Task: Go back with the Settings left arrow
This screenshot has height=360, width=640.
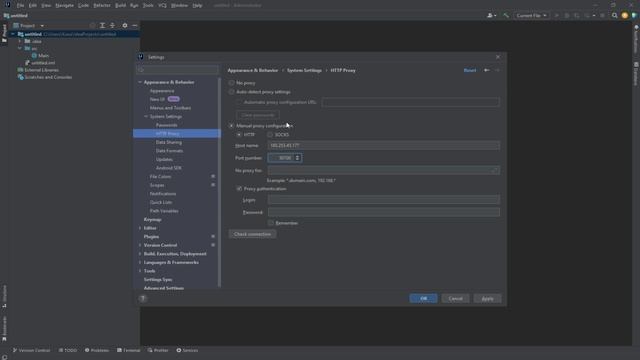Action: coord(487,70)
